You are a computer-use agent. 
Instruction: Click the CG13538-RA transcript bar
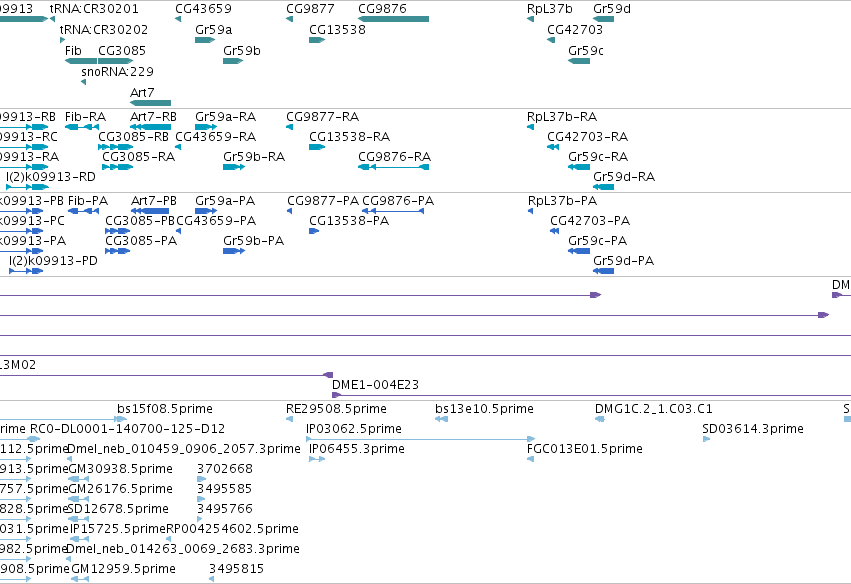point(317,147)
